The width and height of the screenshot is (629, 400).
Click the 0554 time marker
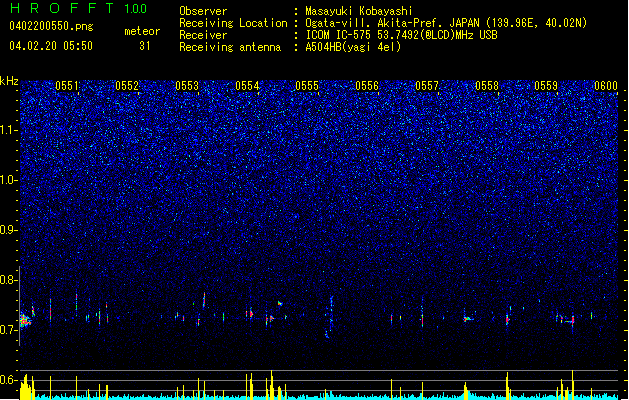point(247,86)
